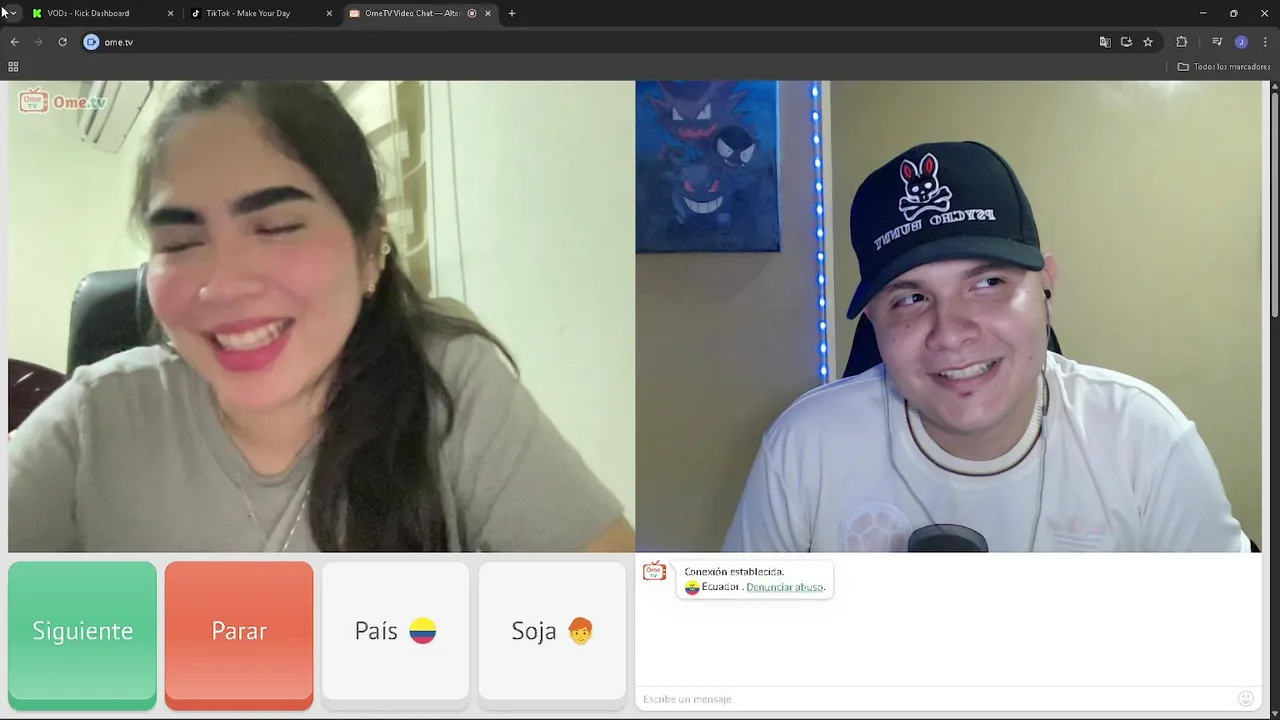Image resolution: width=1280 pixels, height=720 pixels.
Task: Switch to TikTok - Make Your Day tab
Action: coord(261,13)
